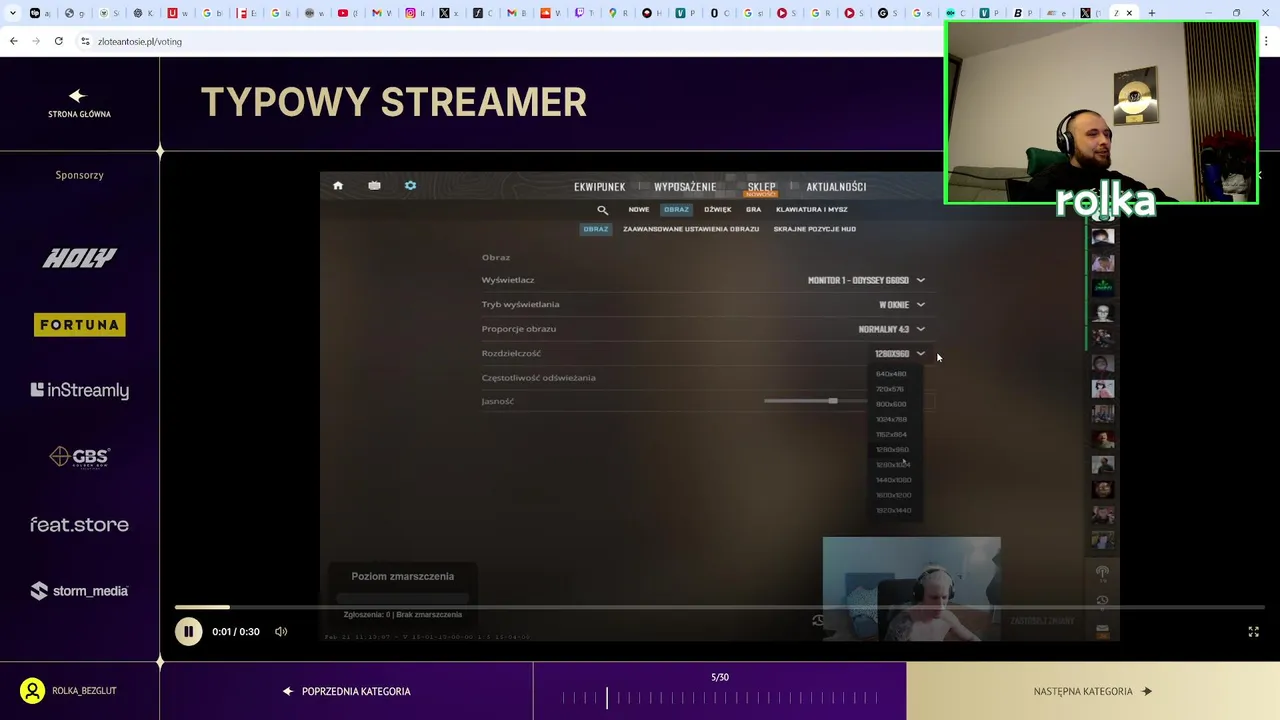The width and height of the screenshot is (1280, 720).
Task: Open the storm_media sponsor logo
Action: [x=80, y=591]
